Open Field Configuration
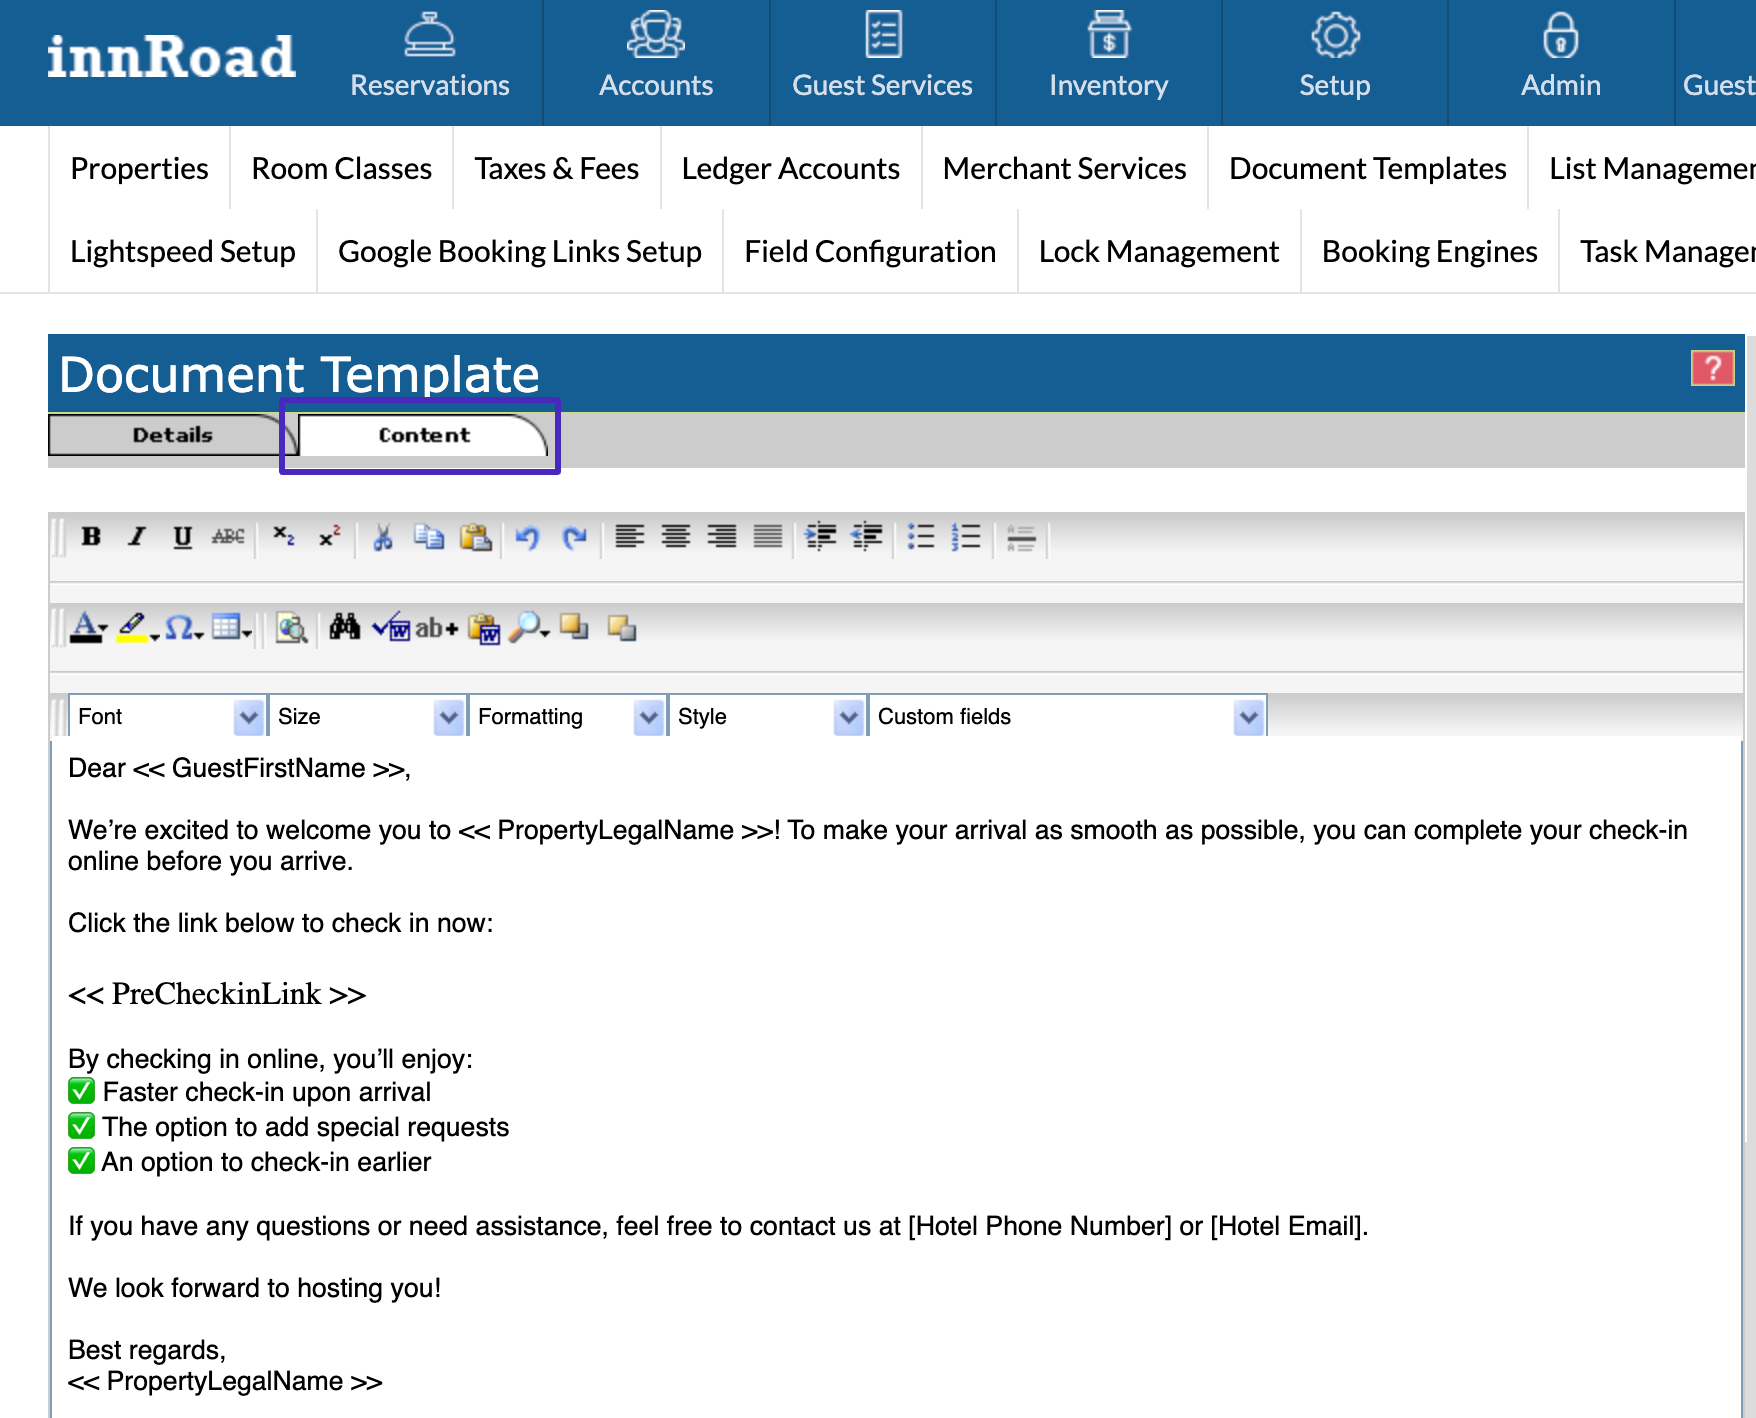Screen dimensions: 1756x1418 click(x=870, y=251)
